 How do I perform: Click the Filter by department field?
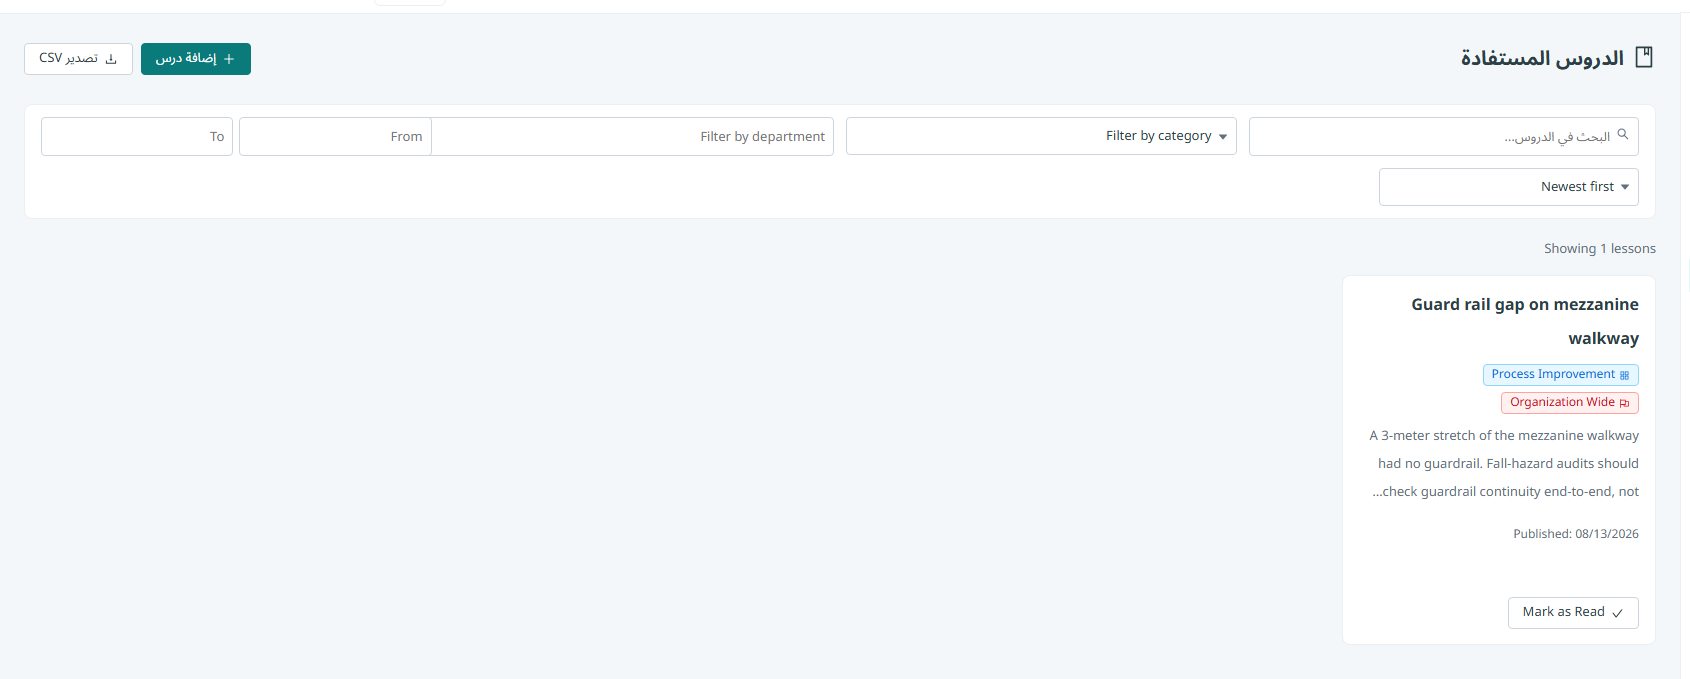[633, 136]
